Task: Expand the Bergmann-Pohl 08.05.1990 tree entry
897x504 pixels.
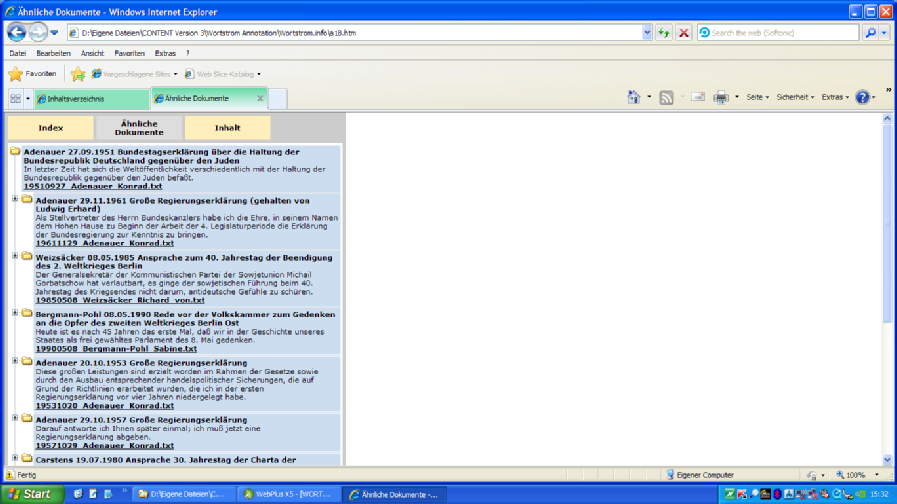Action: (x=15, y=313)
